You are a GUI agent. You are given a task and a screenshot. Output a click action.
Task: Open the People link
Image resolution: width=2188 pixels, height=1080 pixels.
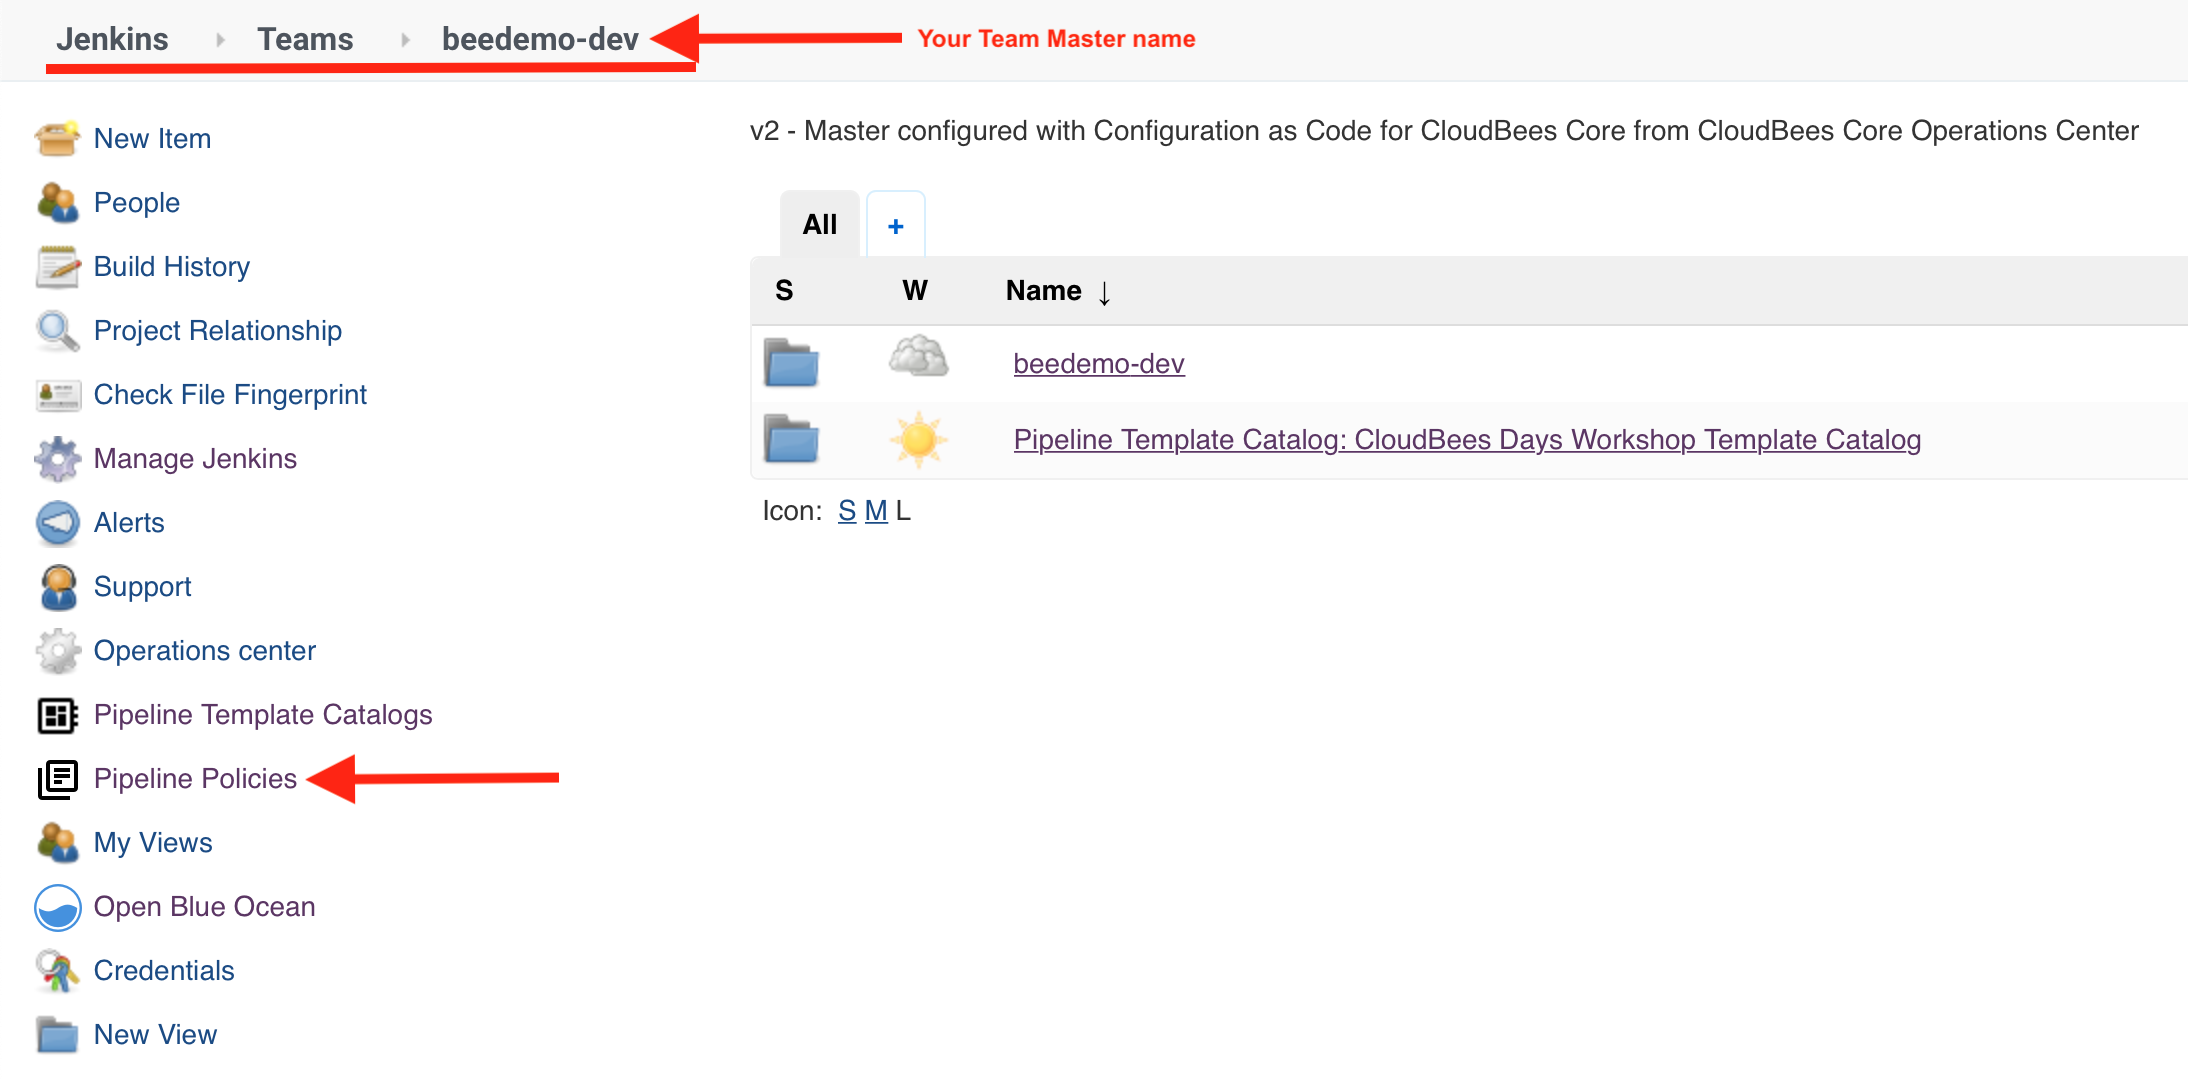click(x=136, y=203)
